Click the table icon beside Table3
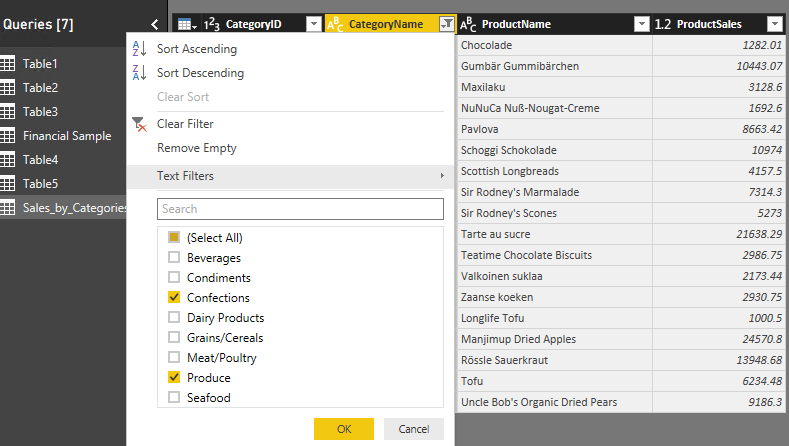Viewport: 789px width, 446px height. pos(8,112)
